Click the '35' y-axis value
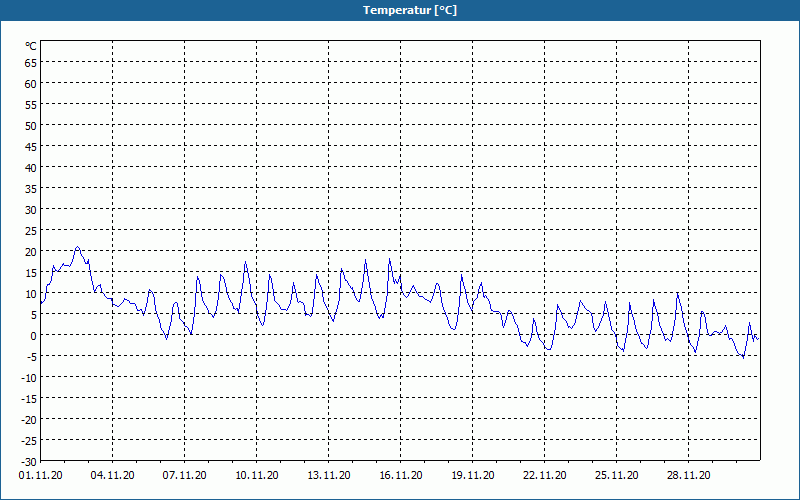The image size is (800, 500). tap(31, 189)
